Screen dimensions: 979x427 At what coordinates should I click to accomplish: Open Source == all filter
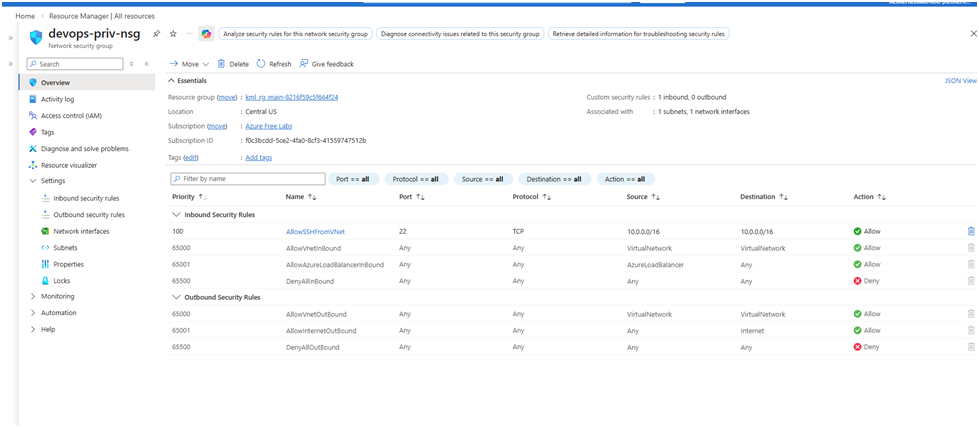coord(483,179)
